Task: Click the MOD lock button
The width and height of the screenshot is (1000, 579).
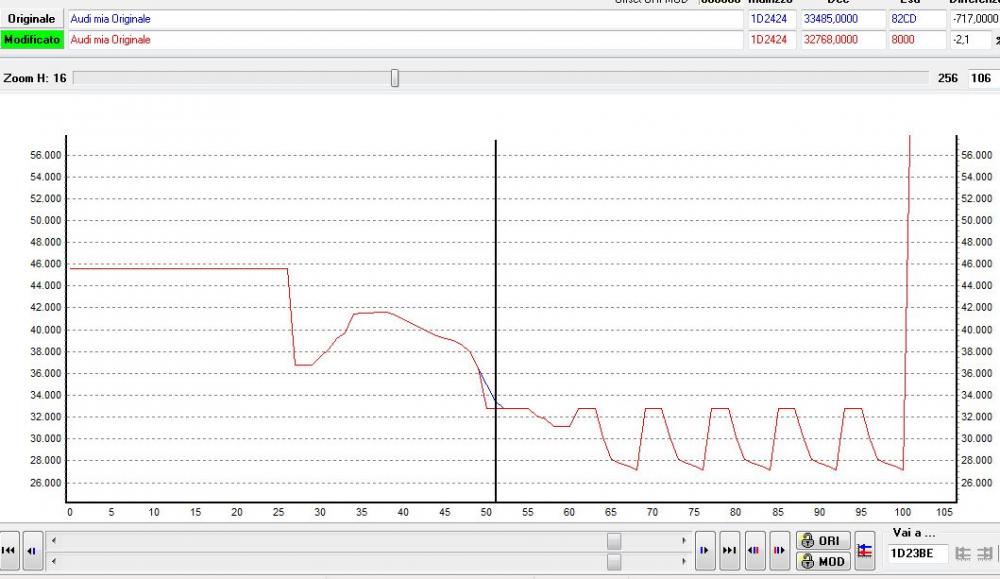Action: 822,561
